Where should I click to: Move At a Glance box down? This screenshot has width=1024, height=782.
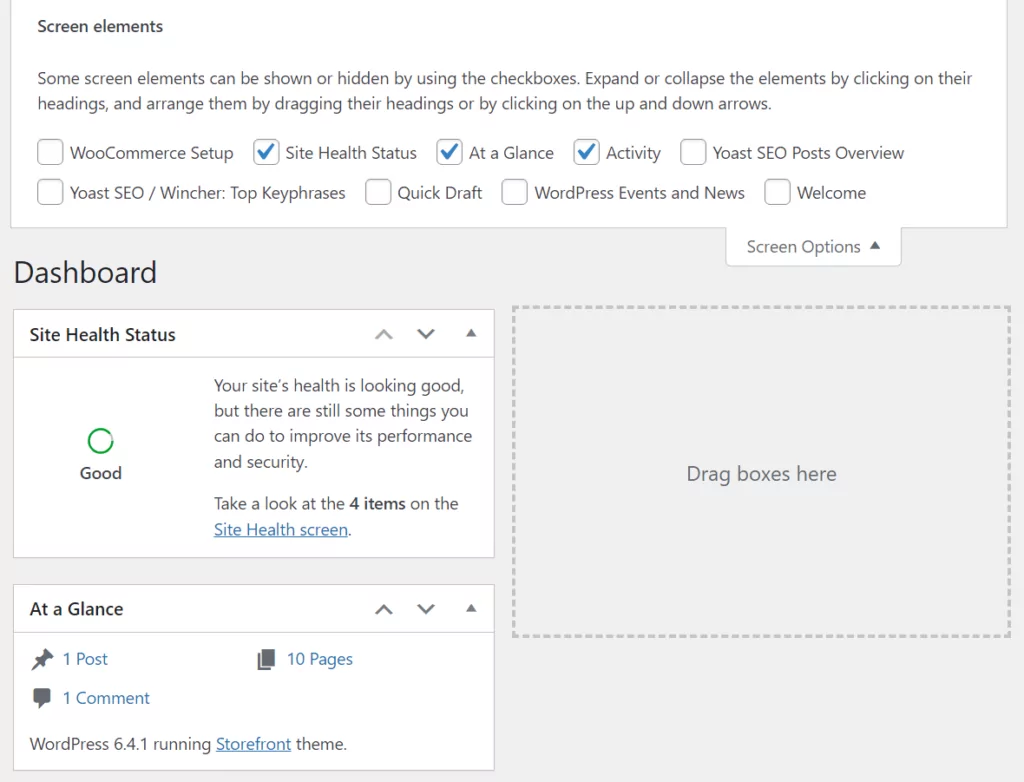click(x=426, y=610)
